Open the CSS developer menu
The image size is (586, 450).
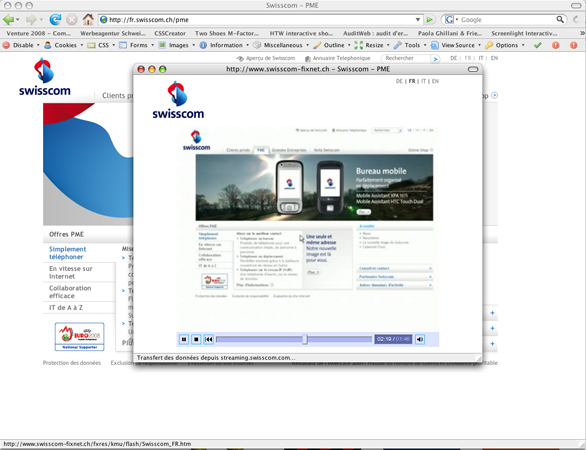point(101,45)
